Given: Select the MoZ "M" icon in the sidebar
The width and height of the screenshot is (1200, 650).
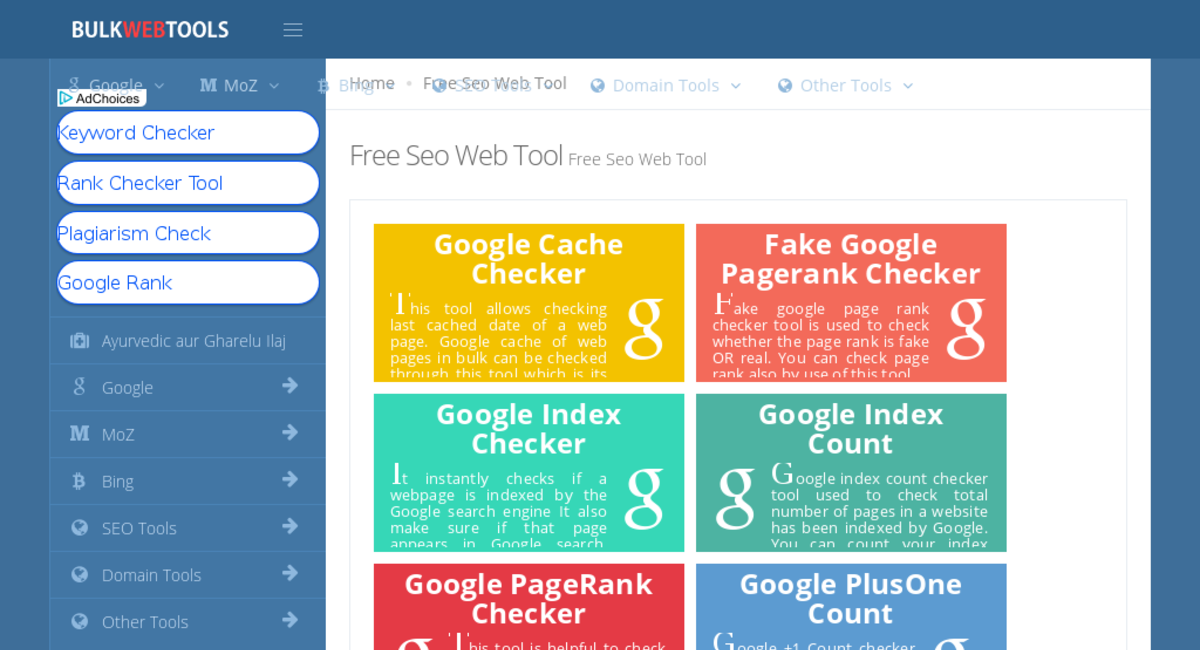Looking at the screenshot, I should (78, 433).
